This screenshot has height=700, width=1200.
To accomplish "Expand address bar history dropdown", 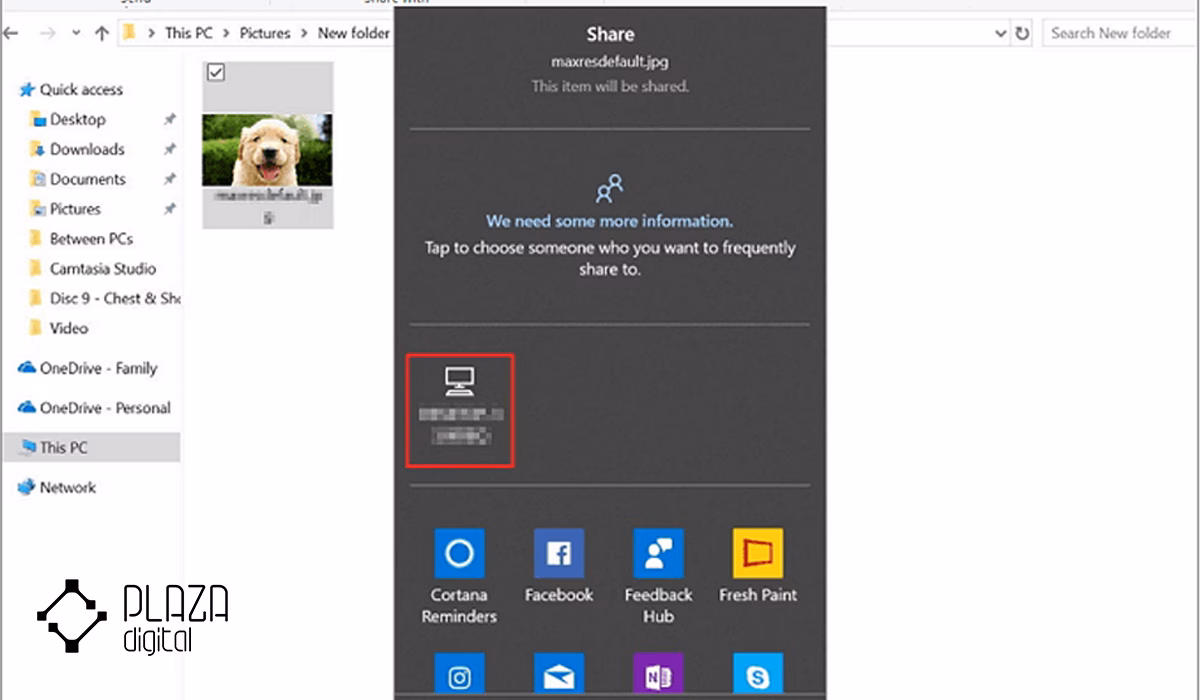I will click(1002, 34).
